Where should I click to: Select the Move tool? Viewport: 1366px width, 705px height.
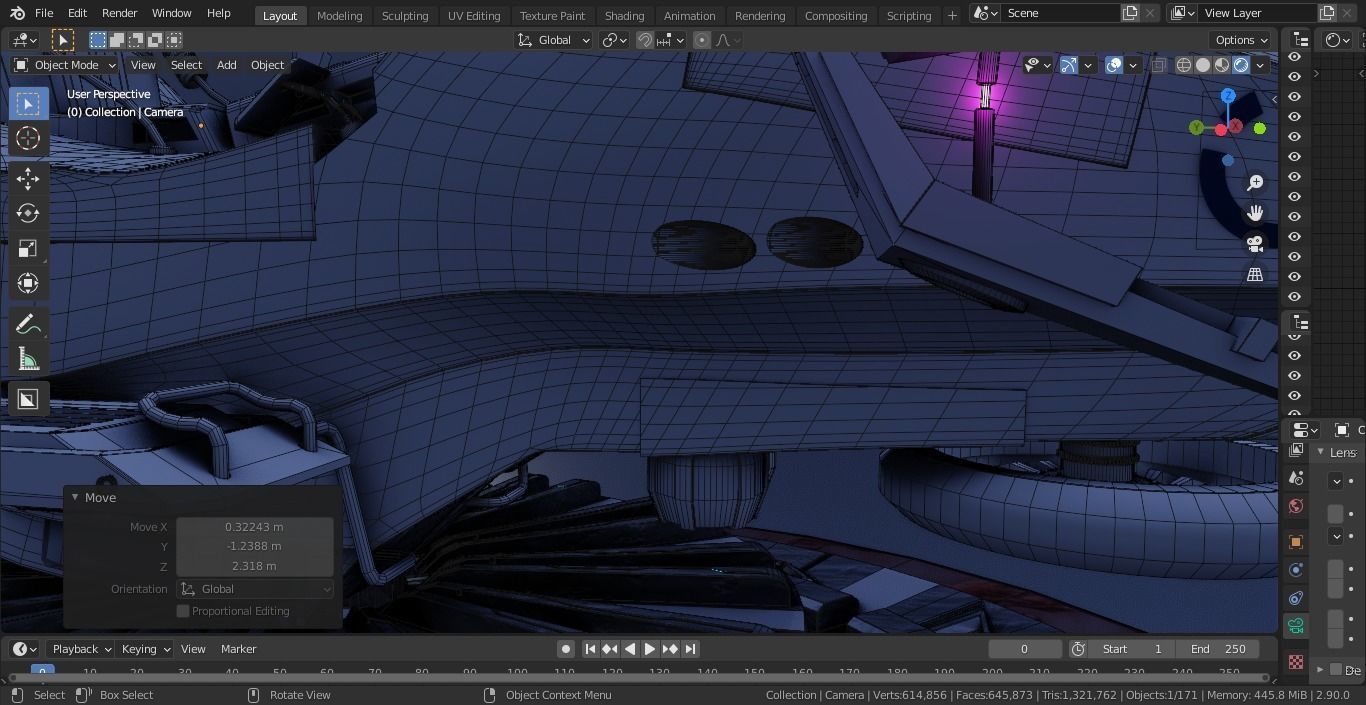click(28, 179)
